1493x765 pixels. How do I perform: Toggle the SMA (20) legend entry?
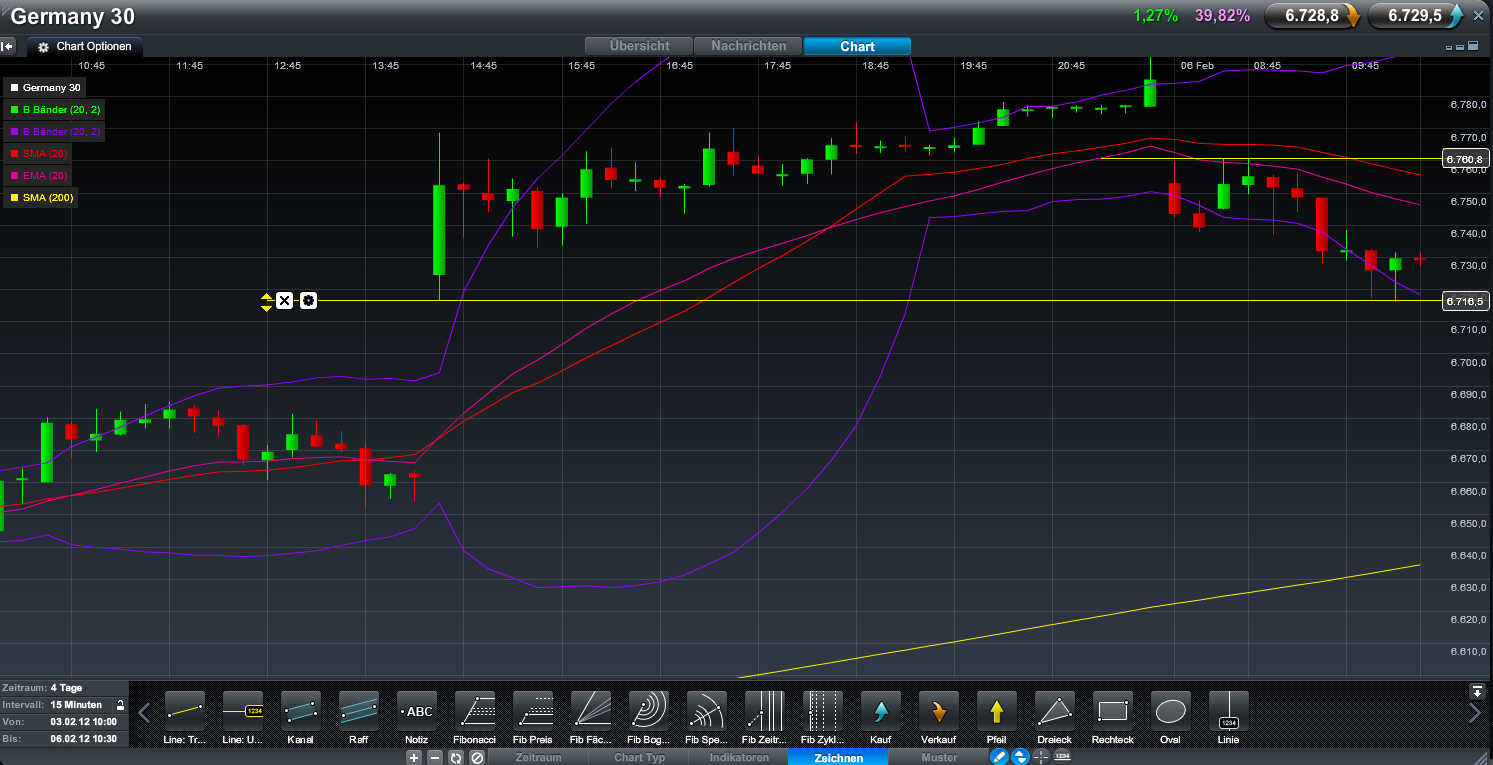38,153
